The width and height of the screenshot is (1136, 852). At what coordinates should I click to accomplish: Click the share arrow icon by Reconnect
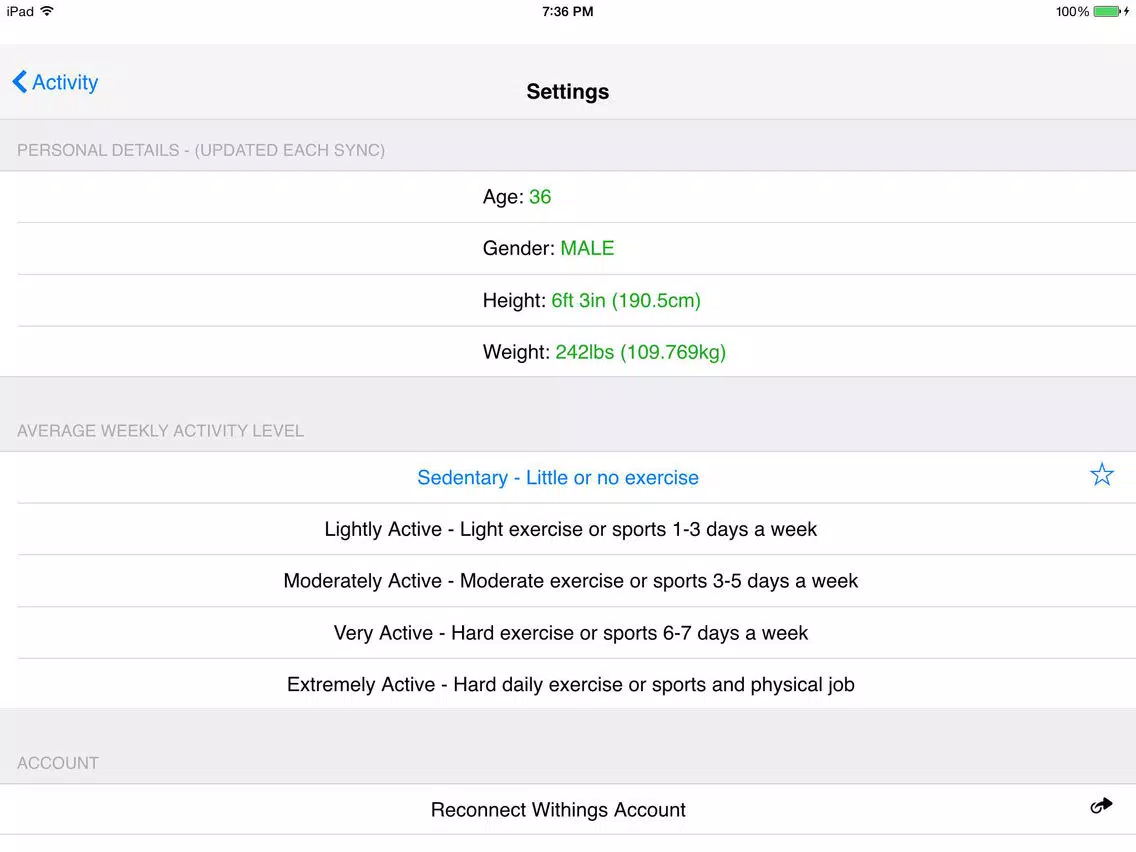(1101, 806)
